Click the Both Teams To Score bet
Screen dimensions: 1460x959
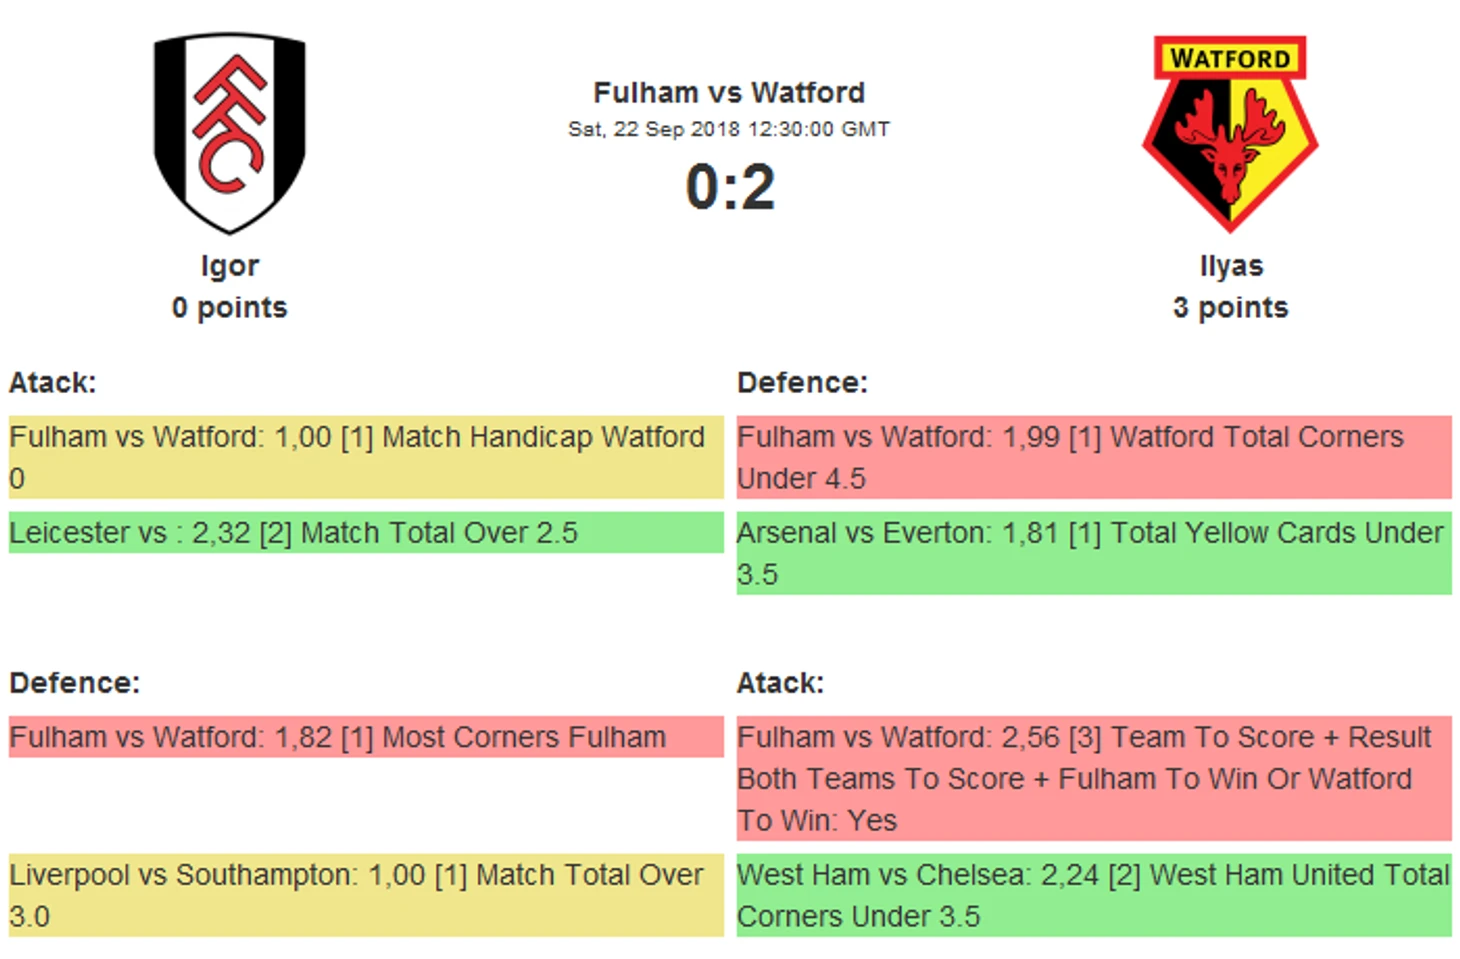pyautogui.click(x=1094, y=779)
